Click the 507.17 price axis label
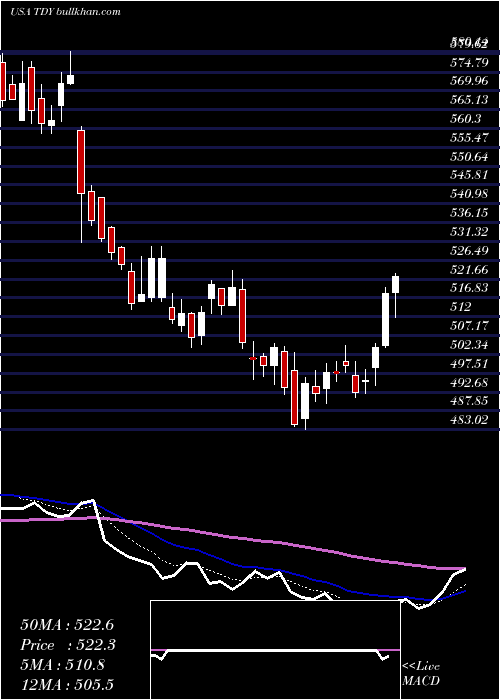Viewport: 500px width, 700px height. click(468, 326)
